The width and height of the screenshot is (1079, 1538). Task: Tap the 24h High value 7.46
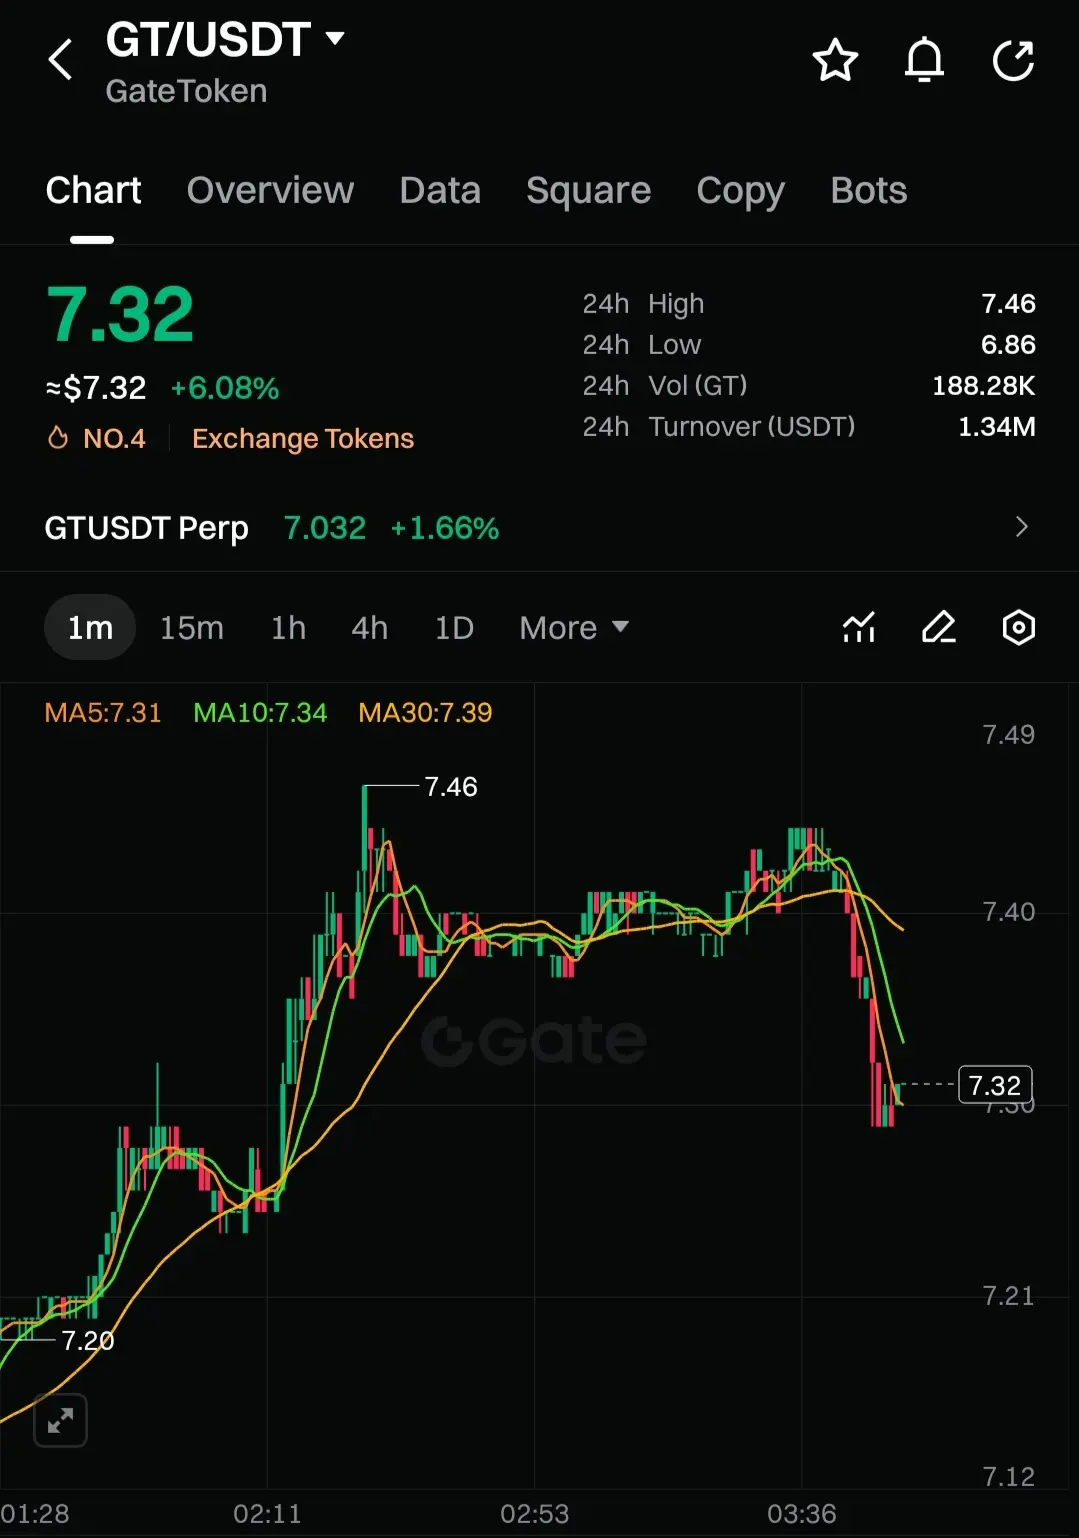click(1008, 303)
